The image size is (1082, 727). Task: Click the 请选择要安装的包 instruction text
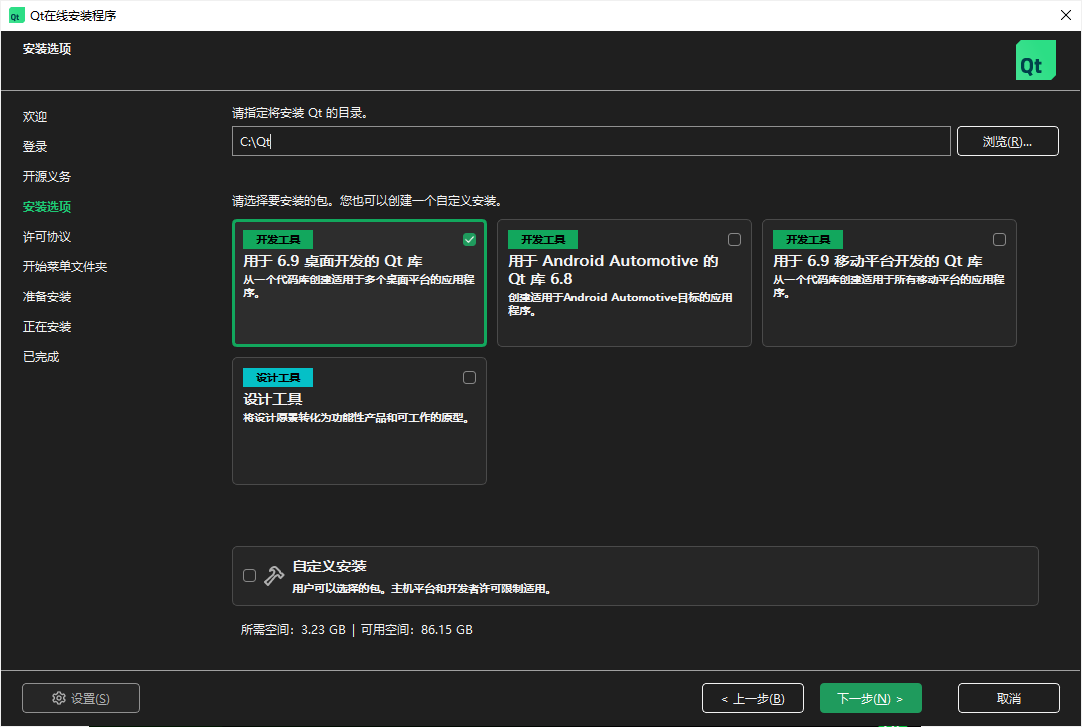pyautogui.click(x=366, y=201)
